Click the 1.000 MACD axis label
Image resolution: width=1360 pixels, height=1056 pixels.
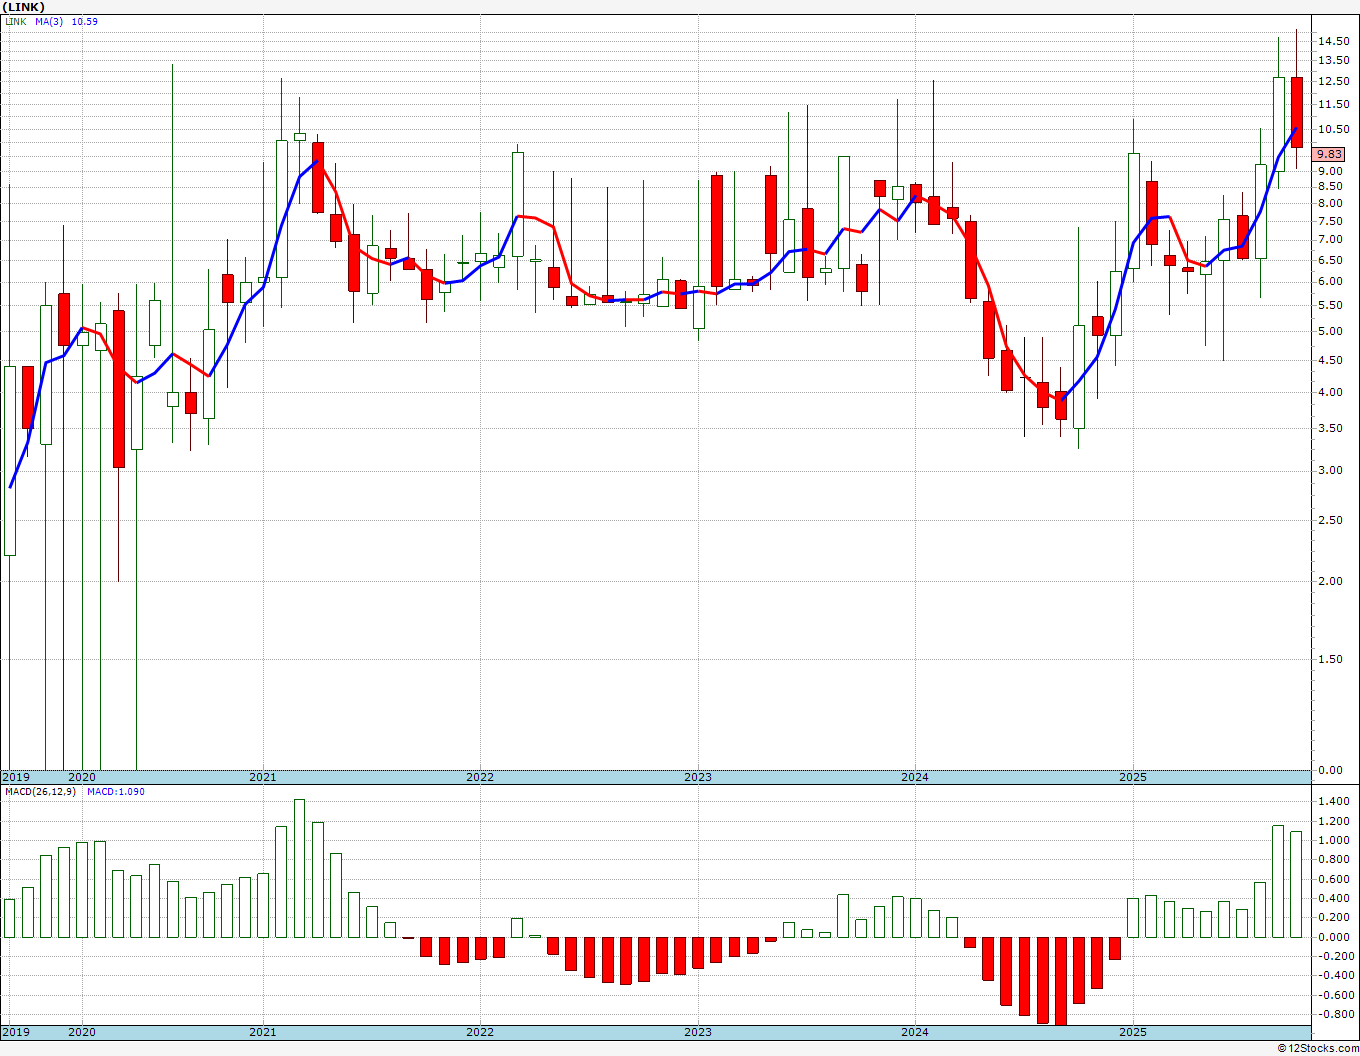tap(1333, 840)
